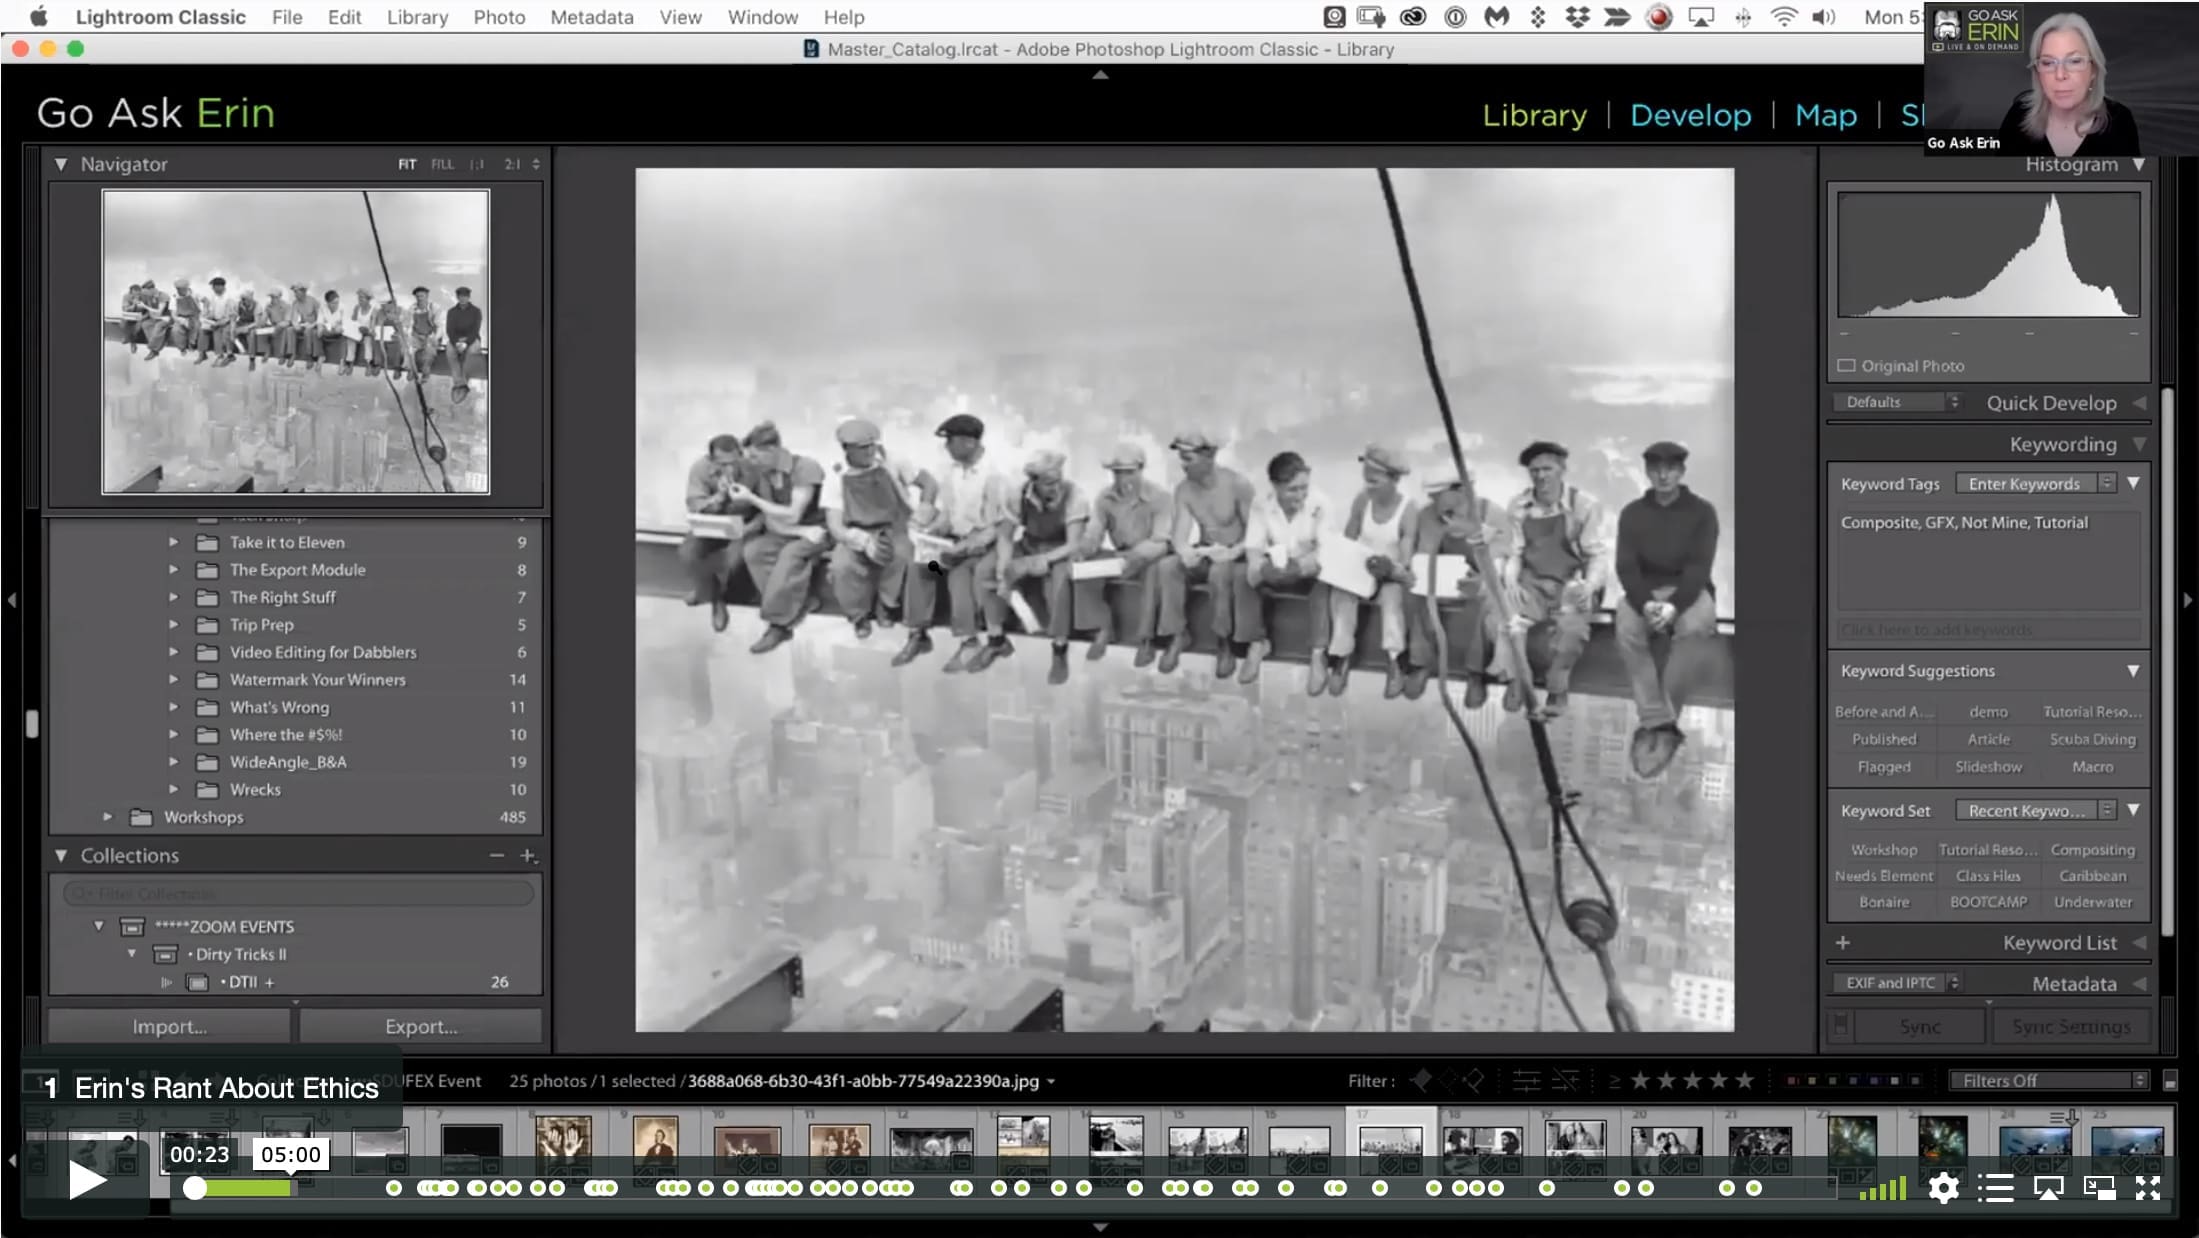The width and height of the screenshot is (2199, 1238).
Task: Click the Import button
Action: click(169, 1027)
